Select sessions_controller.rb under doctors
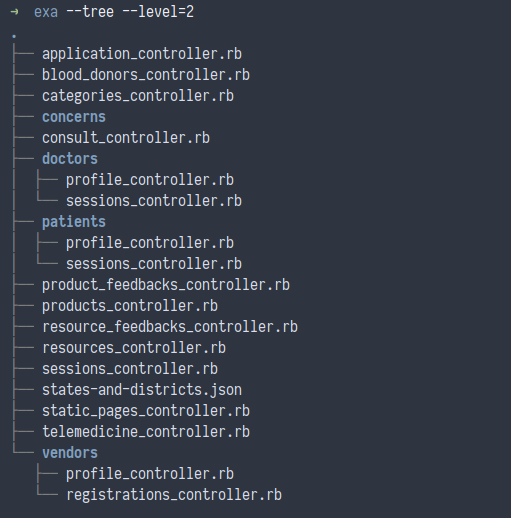This screenshot has height=518, width=511. point(154,201)
